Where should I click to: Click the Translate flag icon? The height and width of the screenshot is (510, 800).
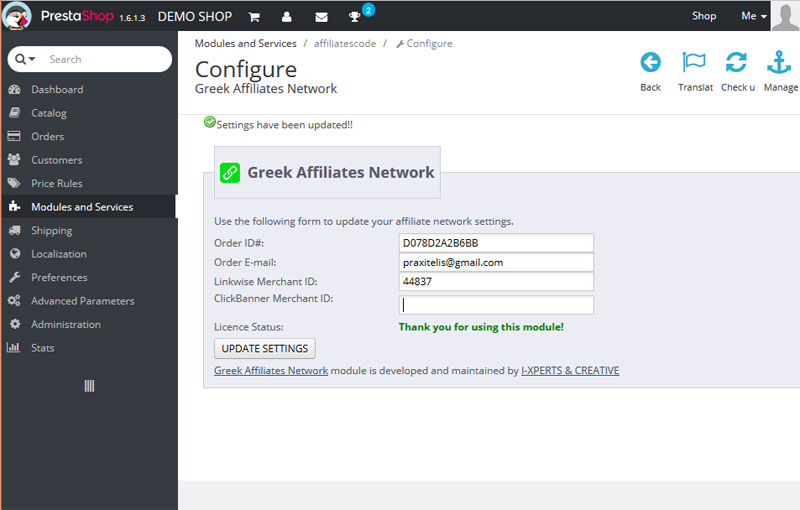694,63
